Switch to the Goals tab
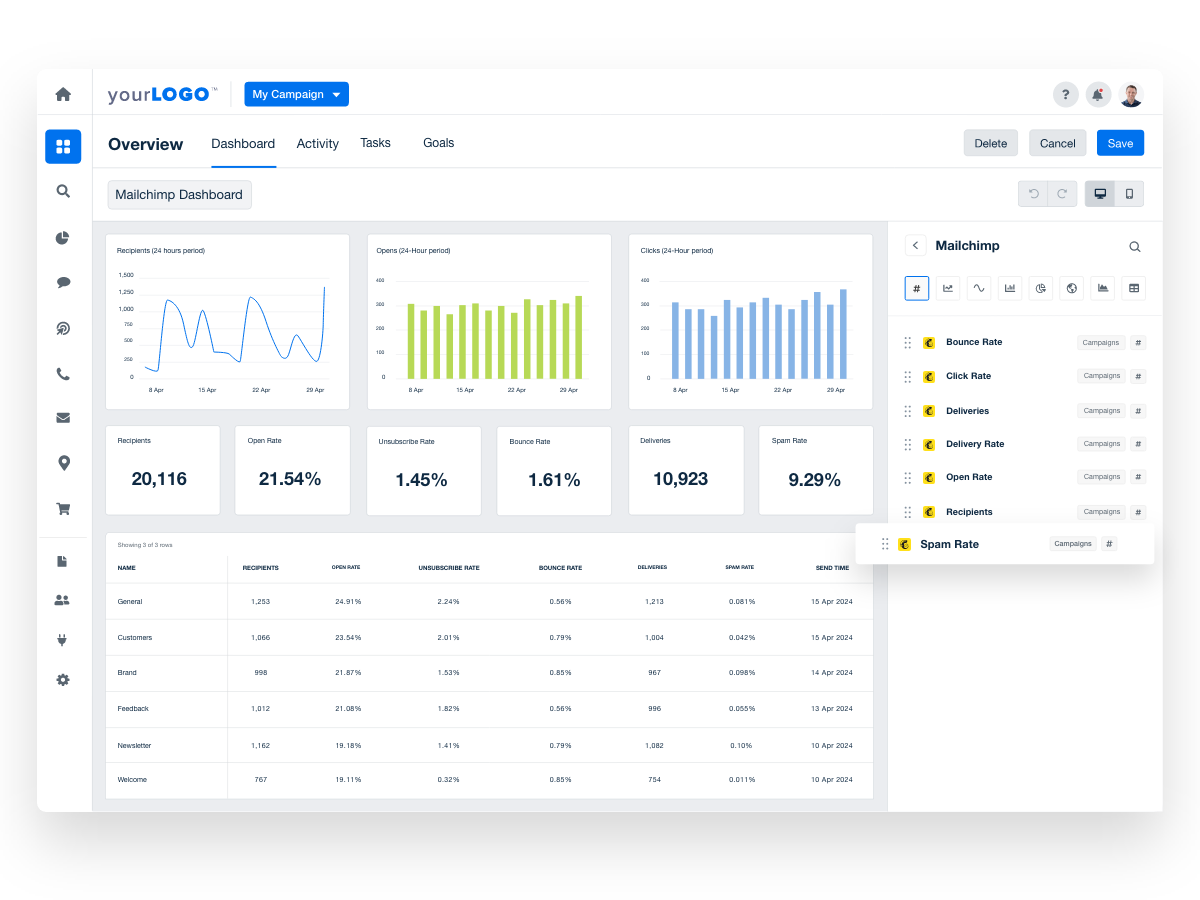Screen dimensions: 1200x900 [x=438, y=143]
